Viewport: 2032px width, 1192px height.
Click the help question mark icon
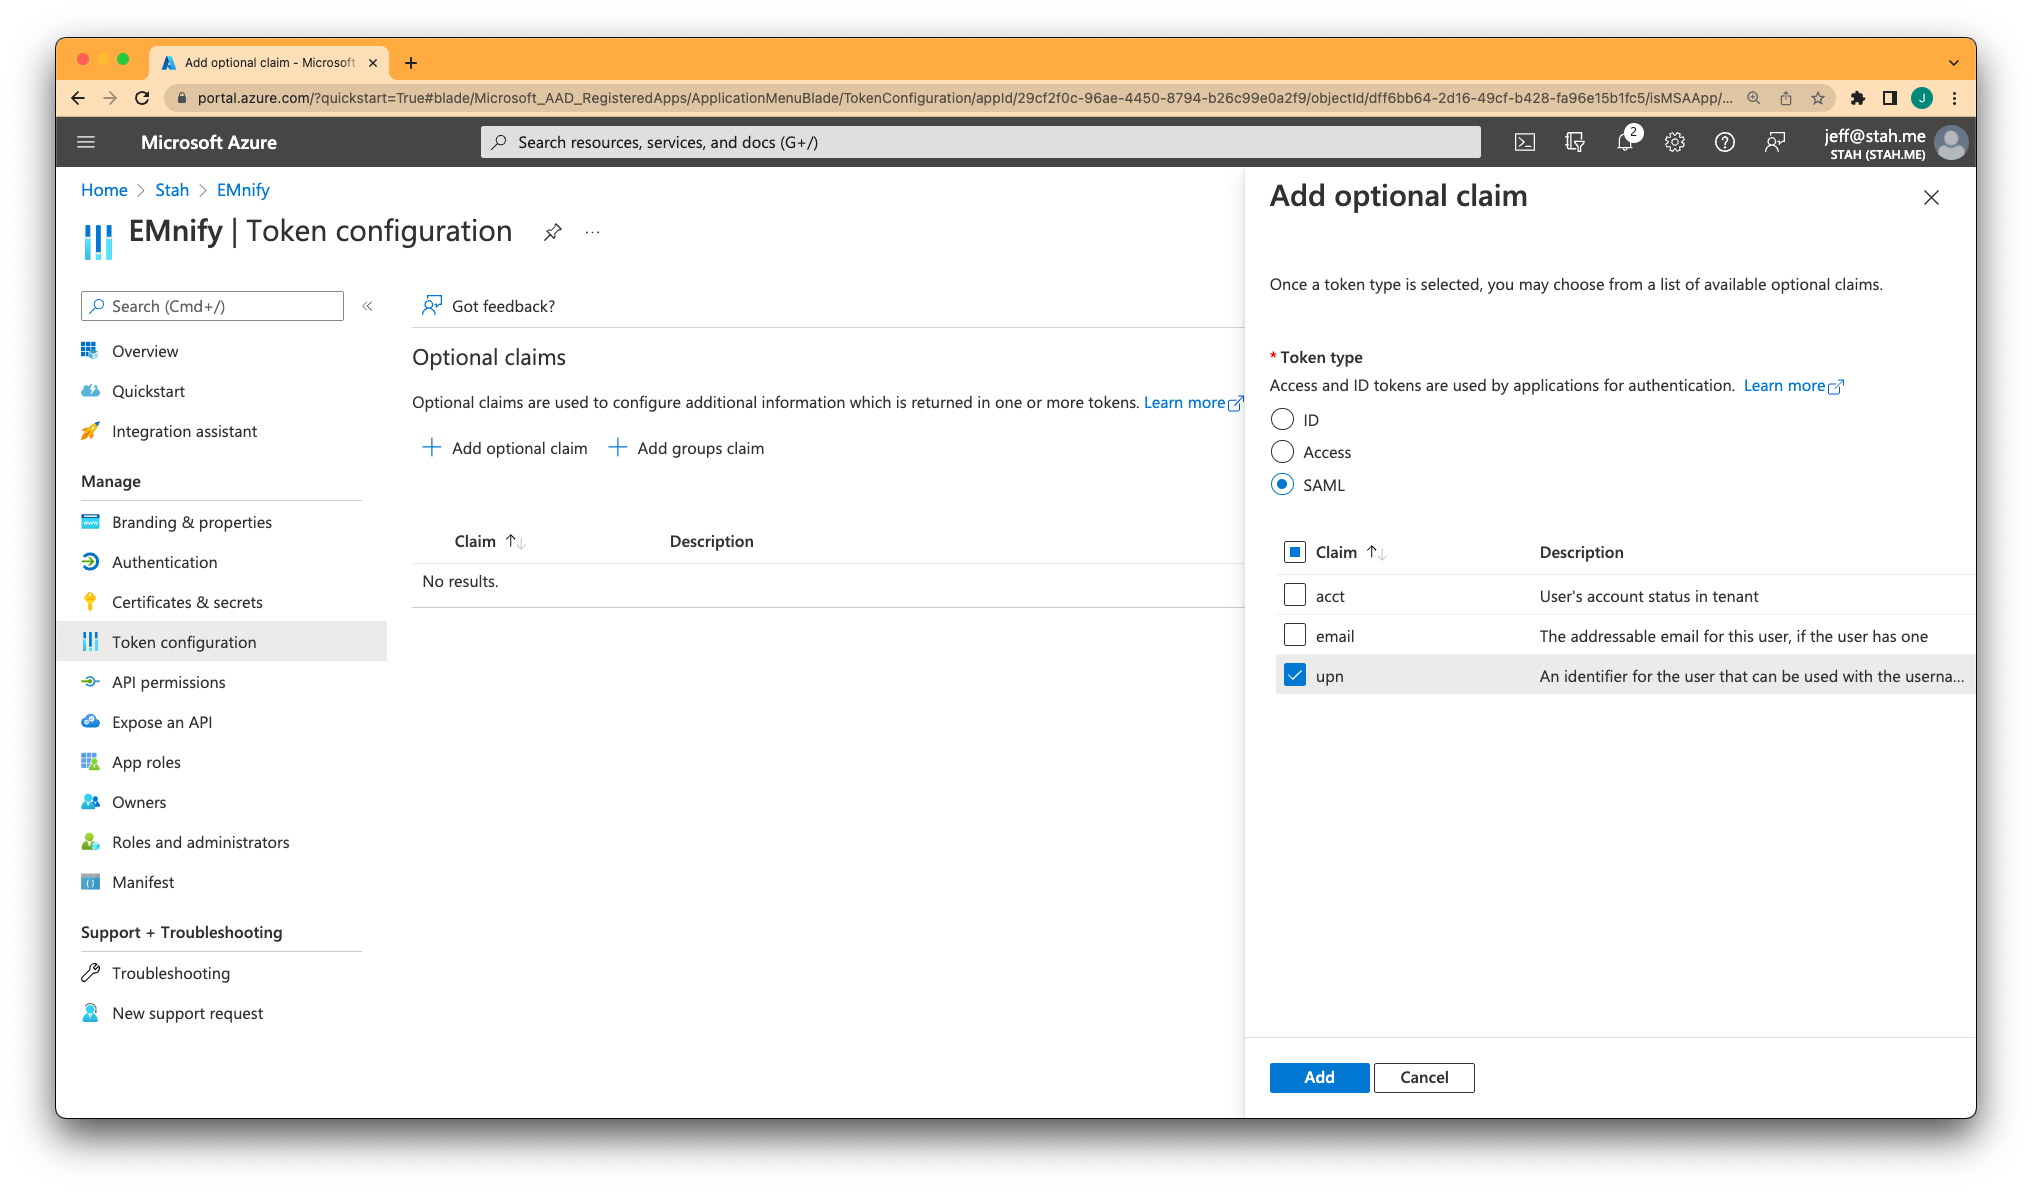pos(1725,142)
